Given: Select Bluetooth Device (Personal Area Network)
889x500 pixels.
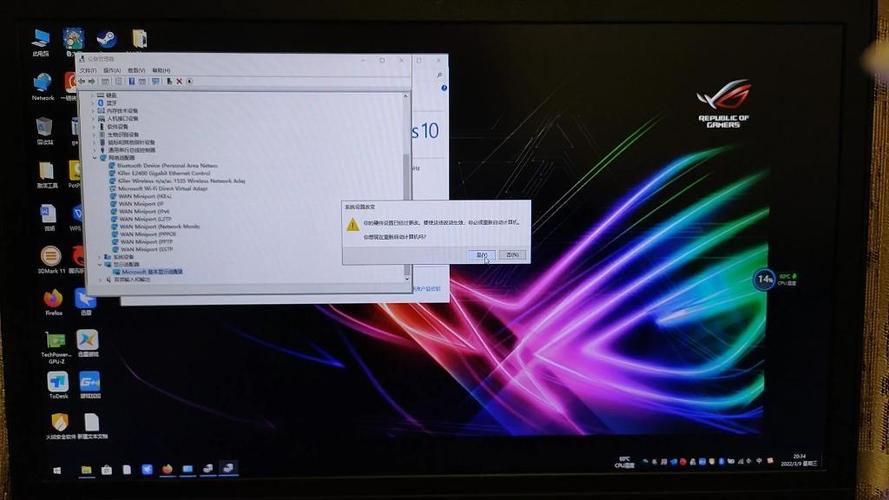Looking at the screenshot, I should pos(163,166).
